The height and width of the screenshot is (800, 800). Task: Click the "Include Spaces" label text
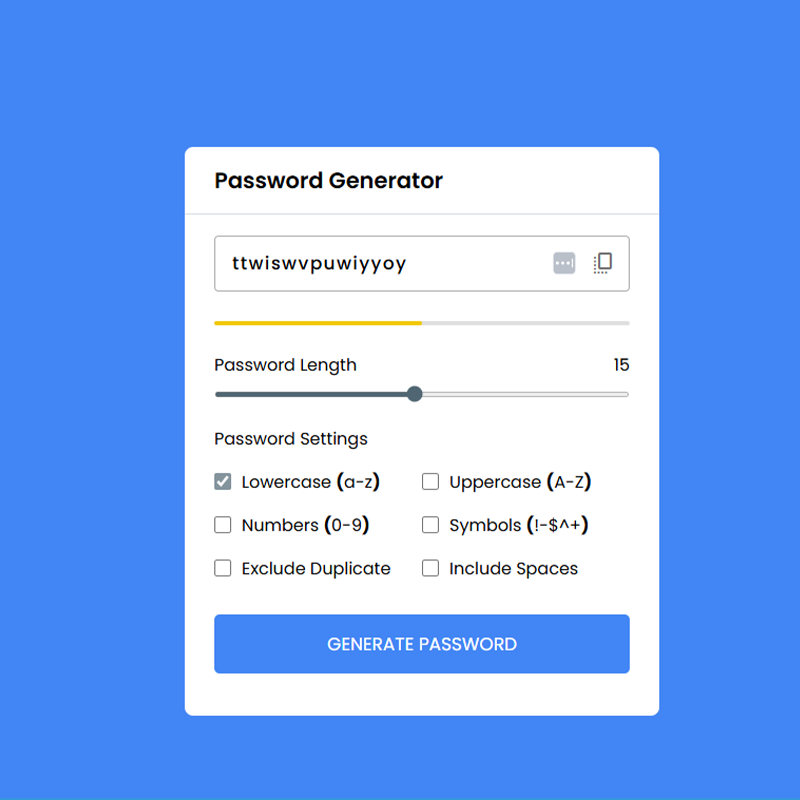pyautogui.click(x=513, y=569)
